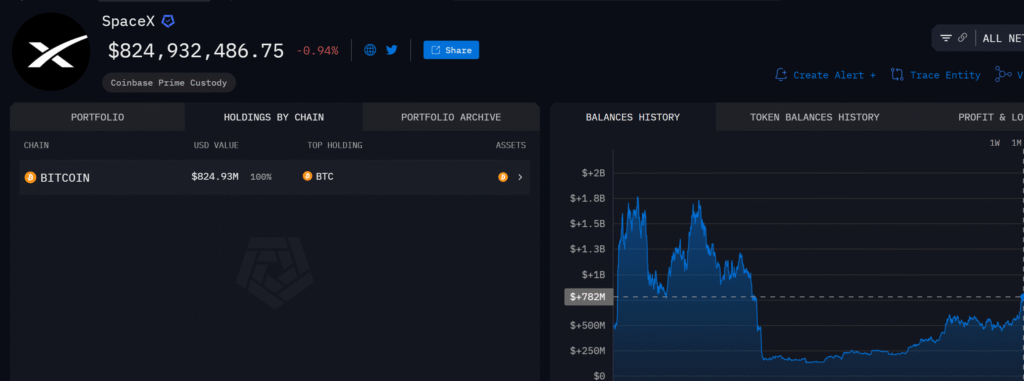This screenshot has height=381, width=1024.
Task: Expand the BITCOIN row chevron
Action: (x=520, y=176)
